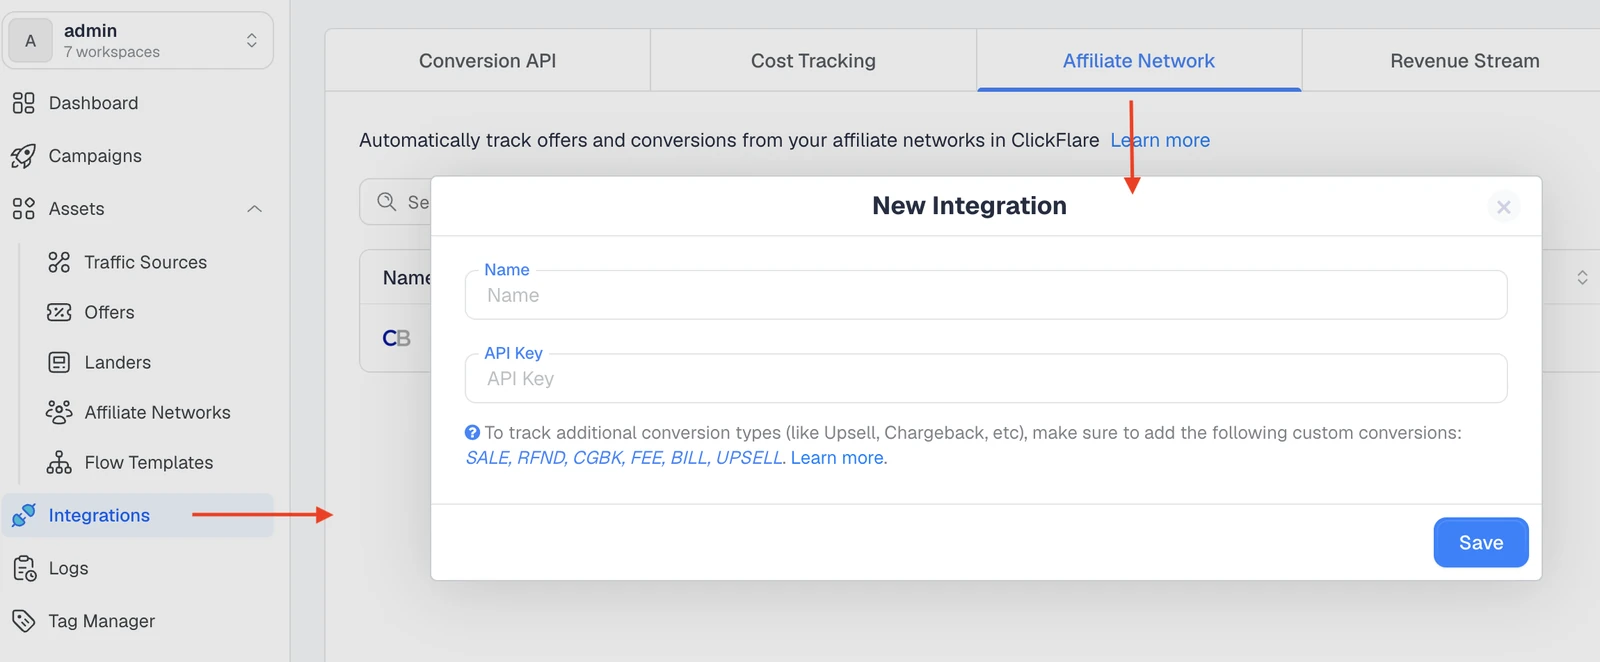
Task: Click the Landers page icon
Action: (x=59, y=362)
